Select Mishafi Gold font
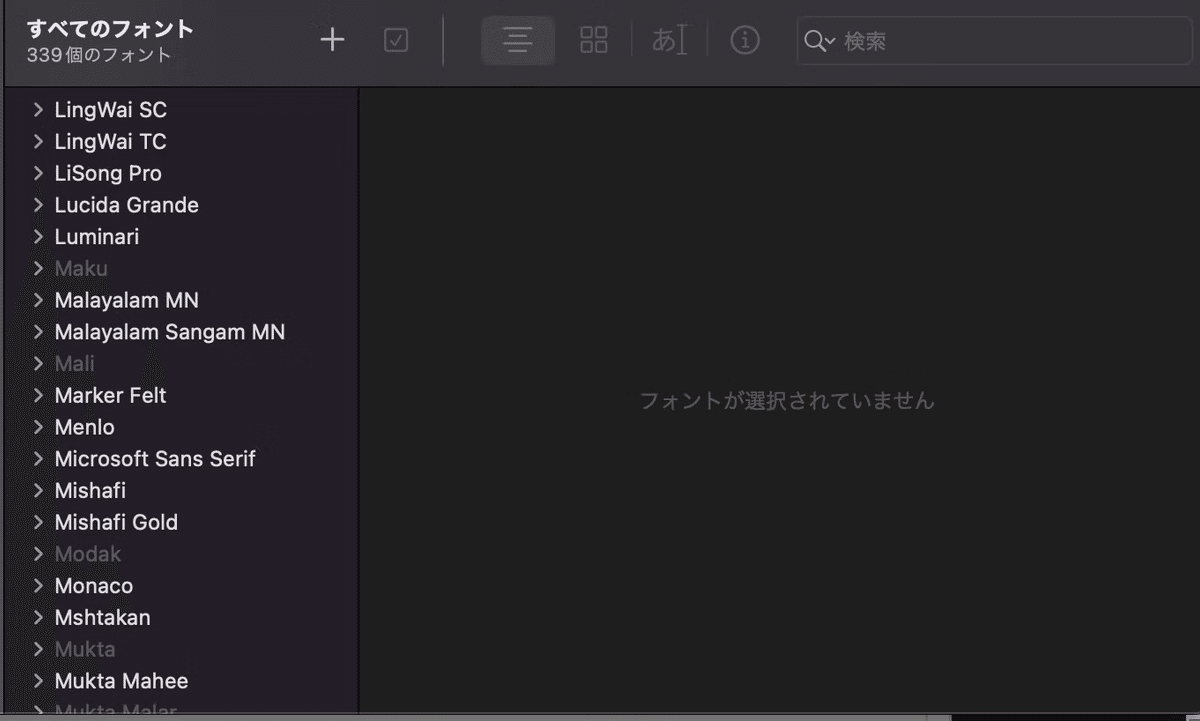The image size is (1200, 721). (x=116, y=522)
